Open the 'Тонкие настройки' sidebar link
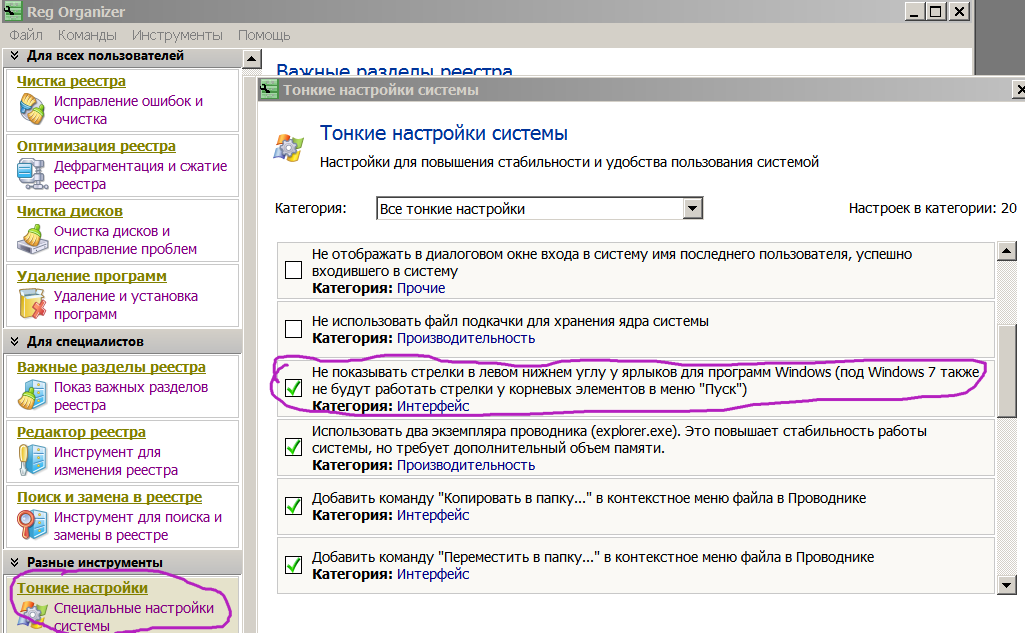Image resolution: width=1025 pixels, height=633 pixels. pos(82,588)
